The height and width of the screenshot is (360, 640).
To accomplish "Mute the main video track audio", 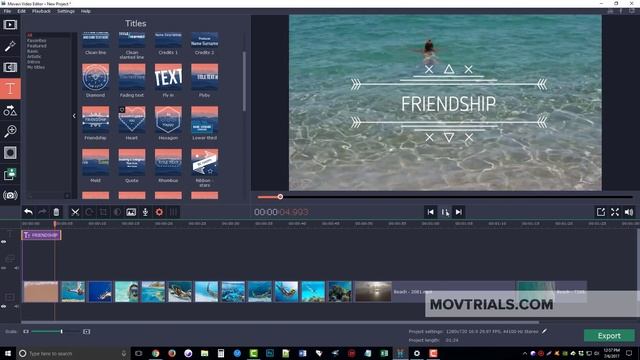I will 16,306.
